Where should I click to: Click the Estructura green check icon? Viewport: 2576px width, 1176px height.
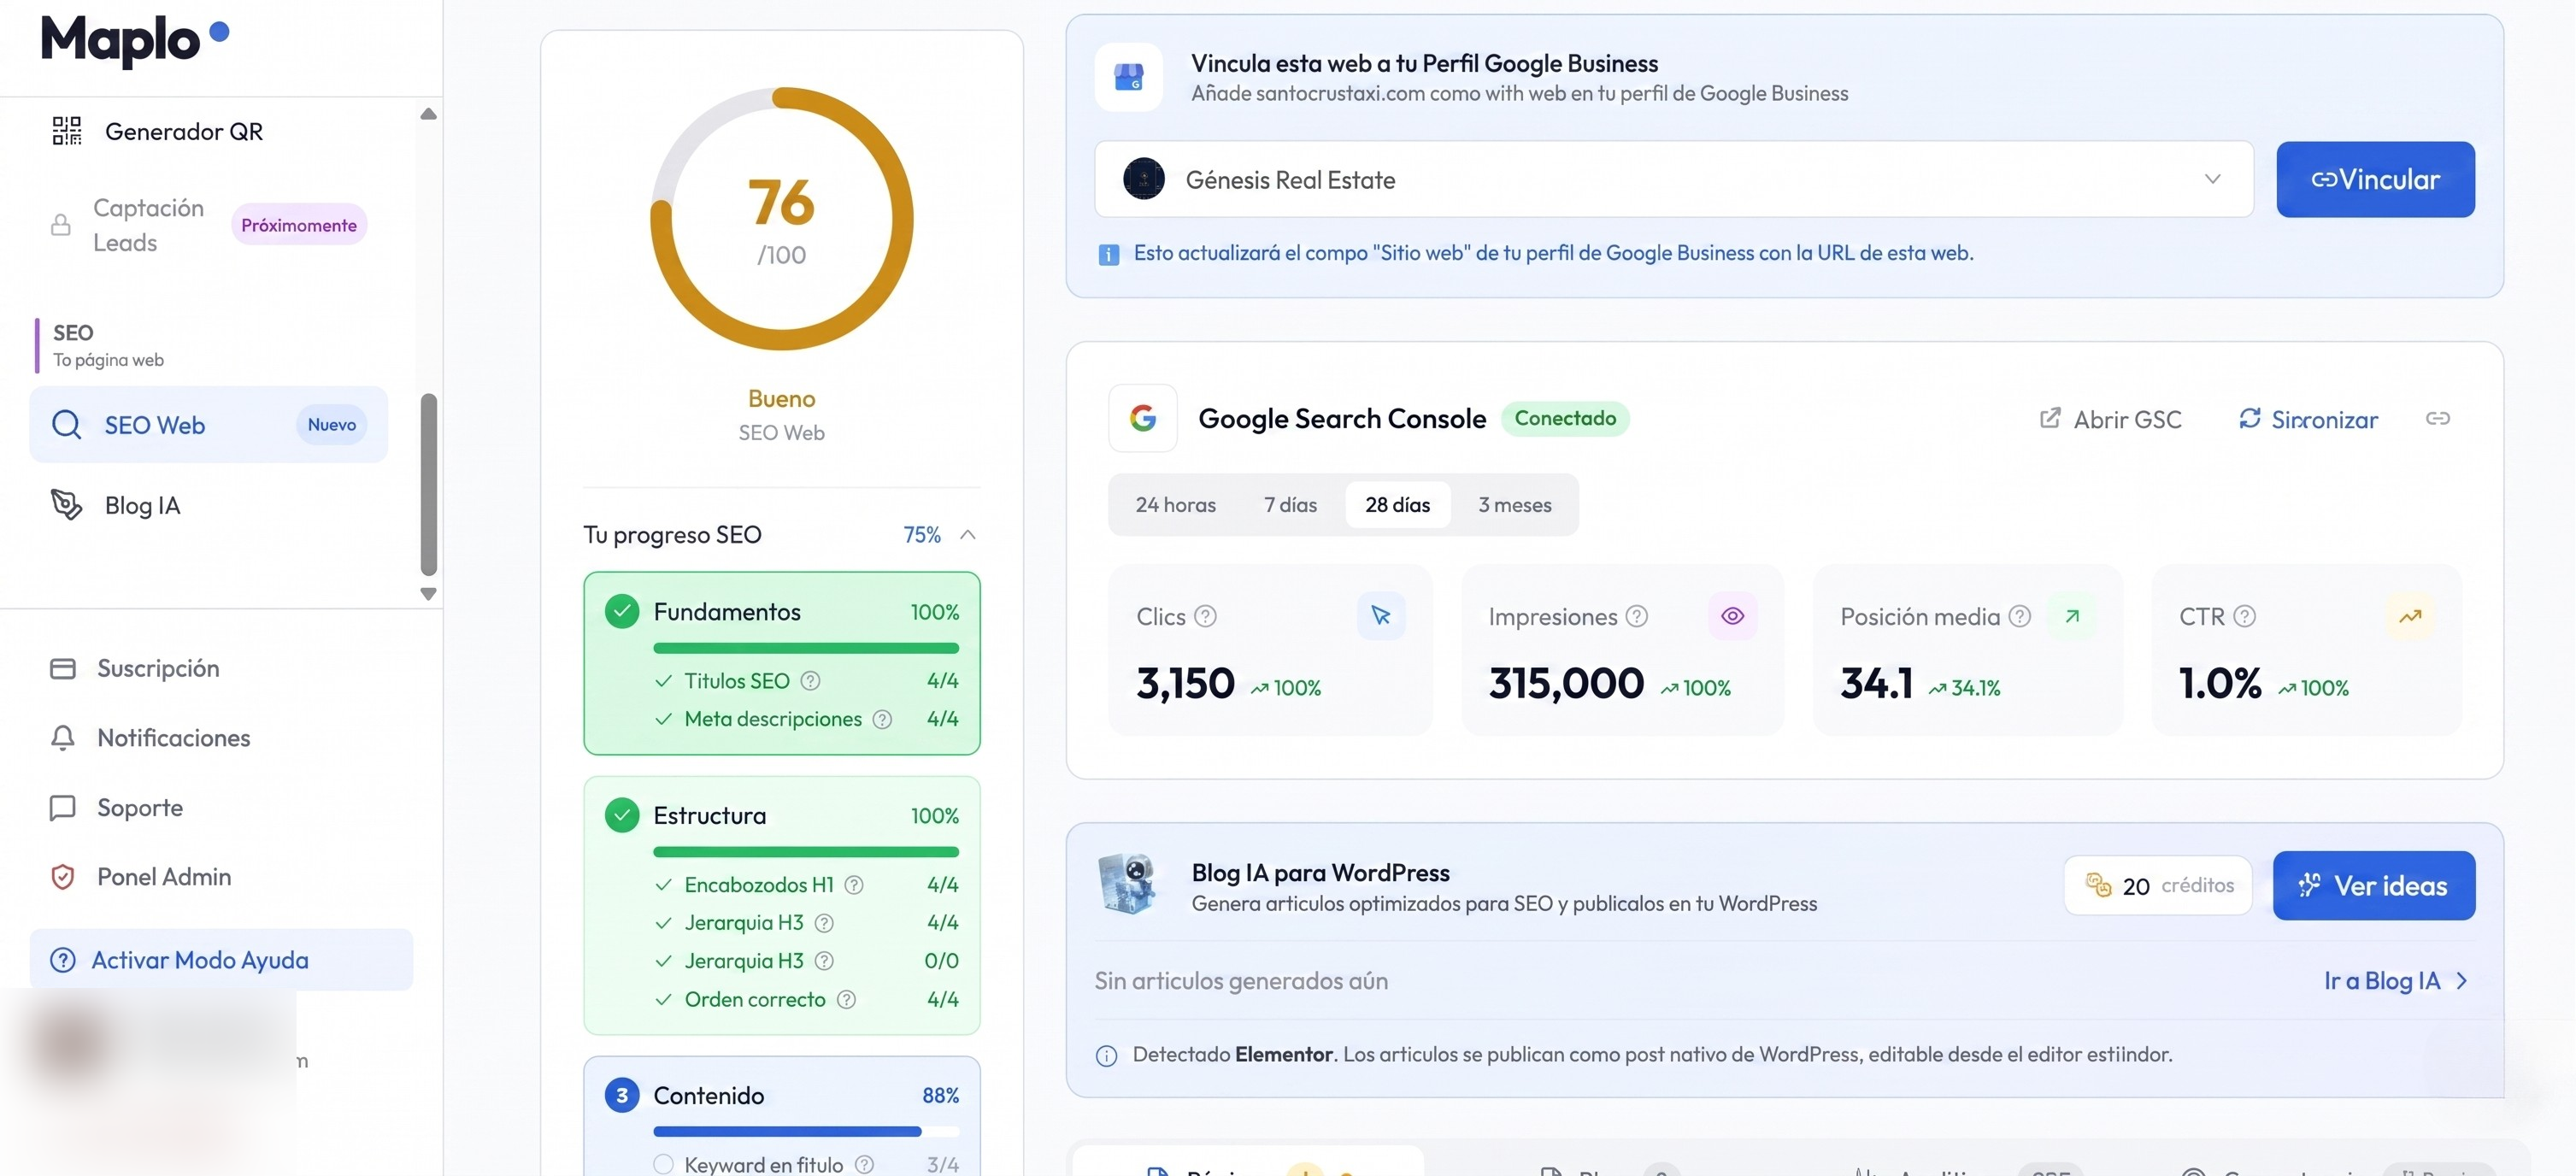622,815
